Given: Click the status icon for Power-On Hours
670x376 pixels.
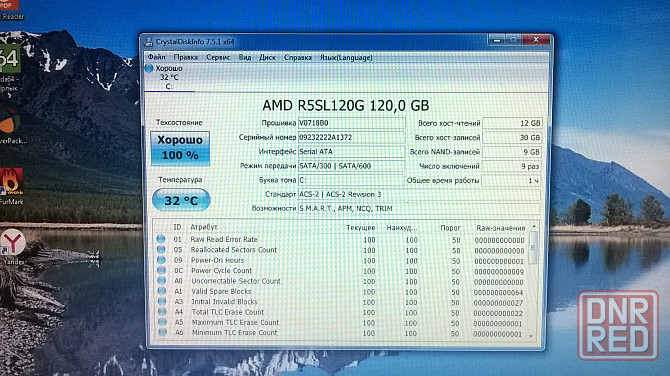Looking at the screenshot, I should point(161,260).
